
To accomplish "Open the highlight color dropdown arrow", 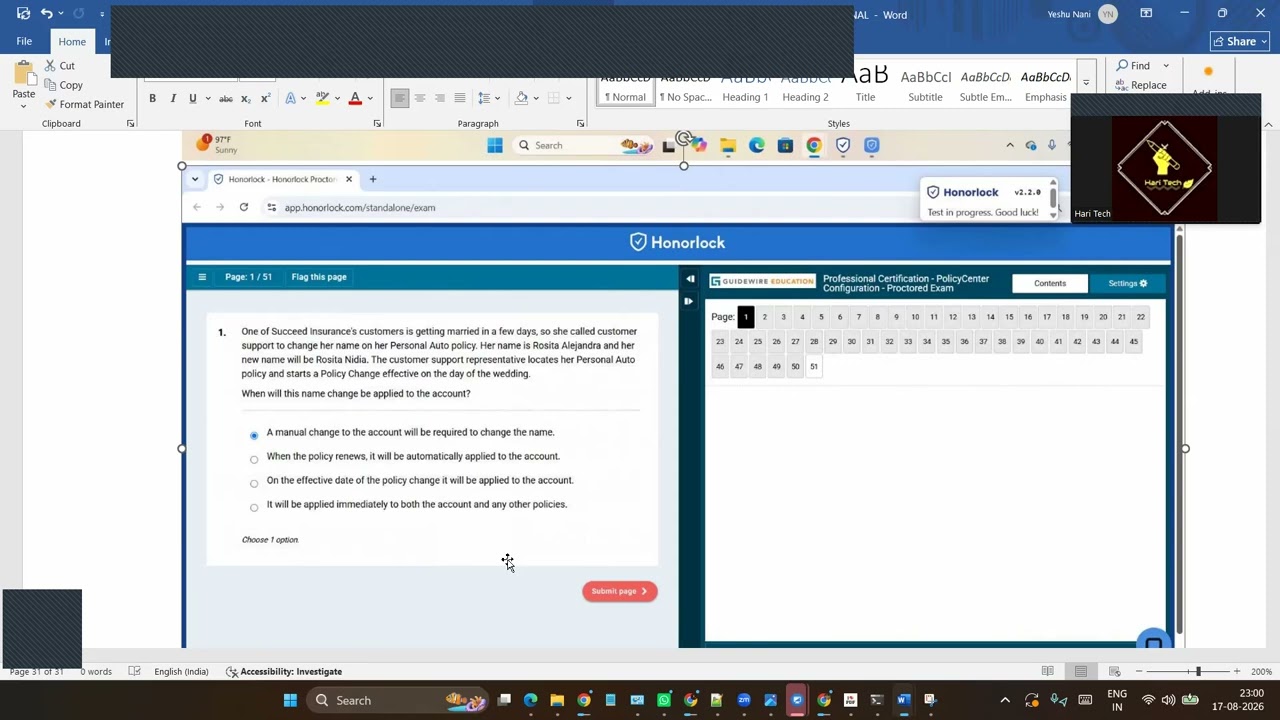I will 337,98.
